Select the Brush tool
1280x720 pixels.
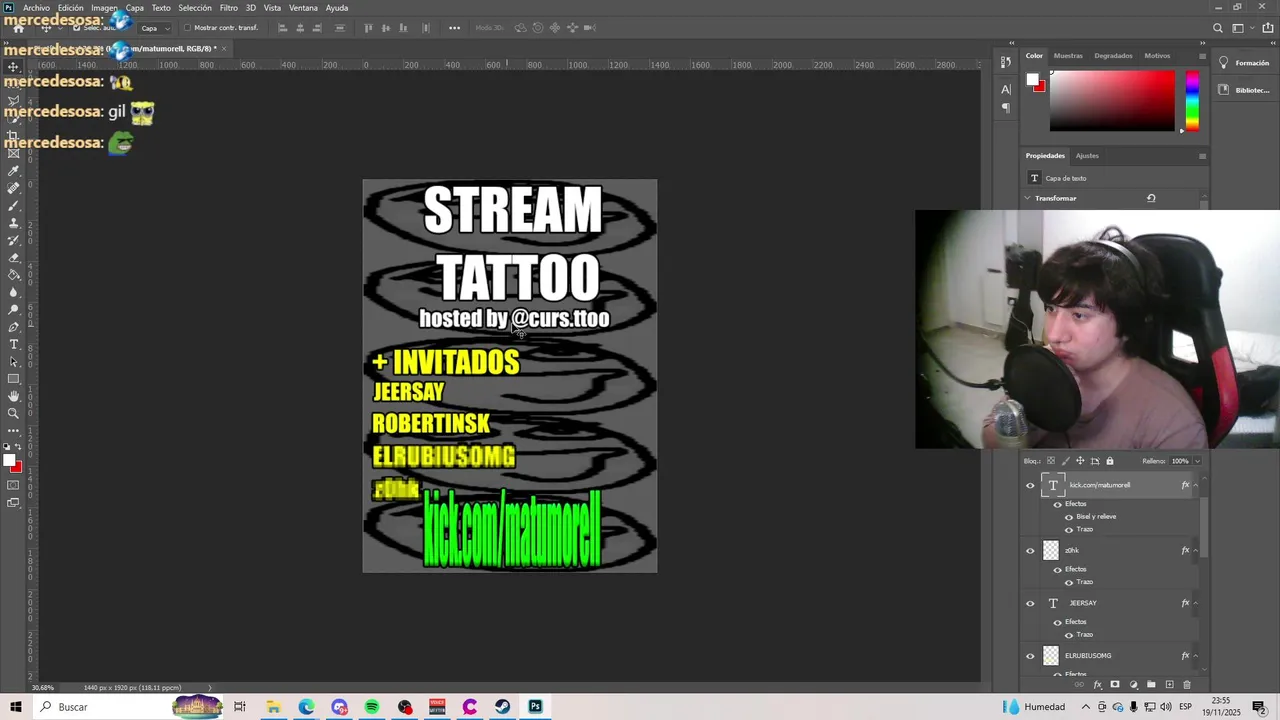pos(13,205)
